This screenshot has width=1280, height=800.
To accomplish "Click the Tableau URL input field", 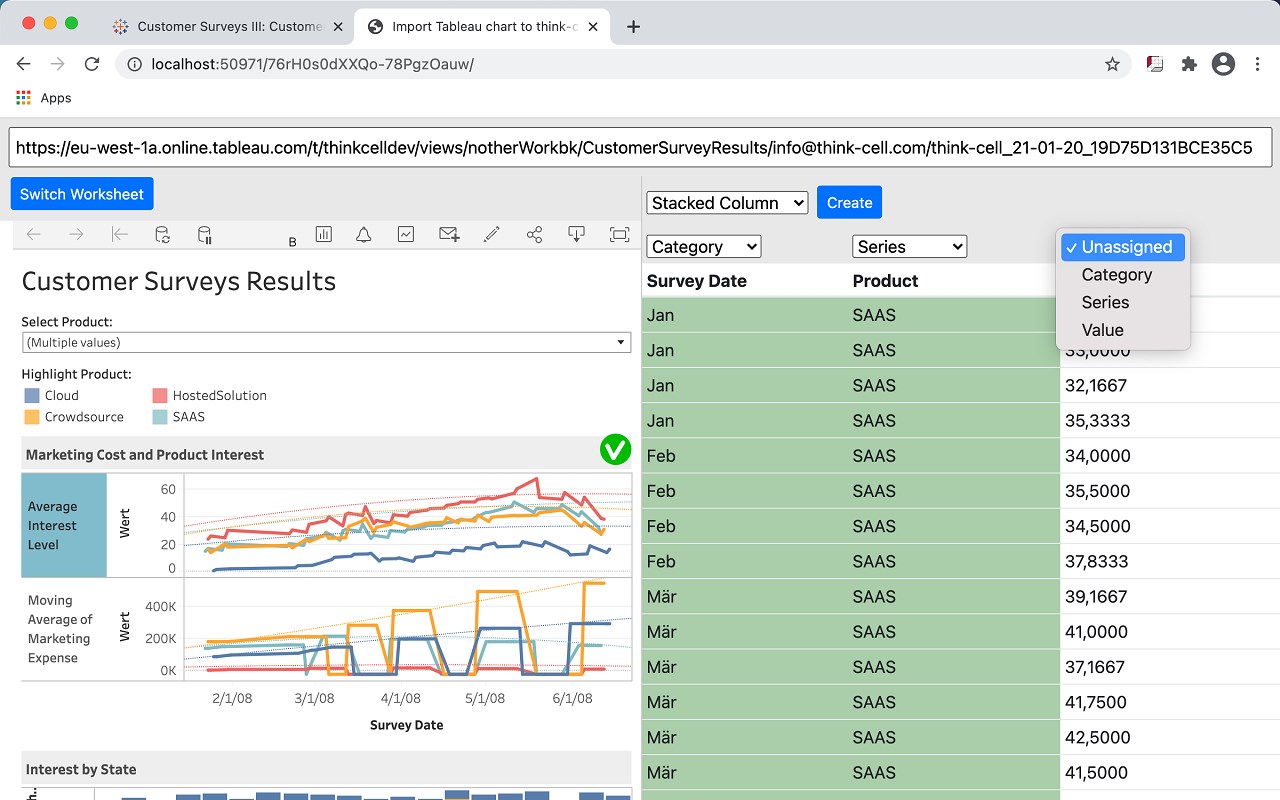I will (x=640, y=148).
